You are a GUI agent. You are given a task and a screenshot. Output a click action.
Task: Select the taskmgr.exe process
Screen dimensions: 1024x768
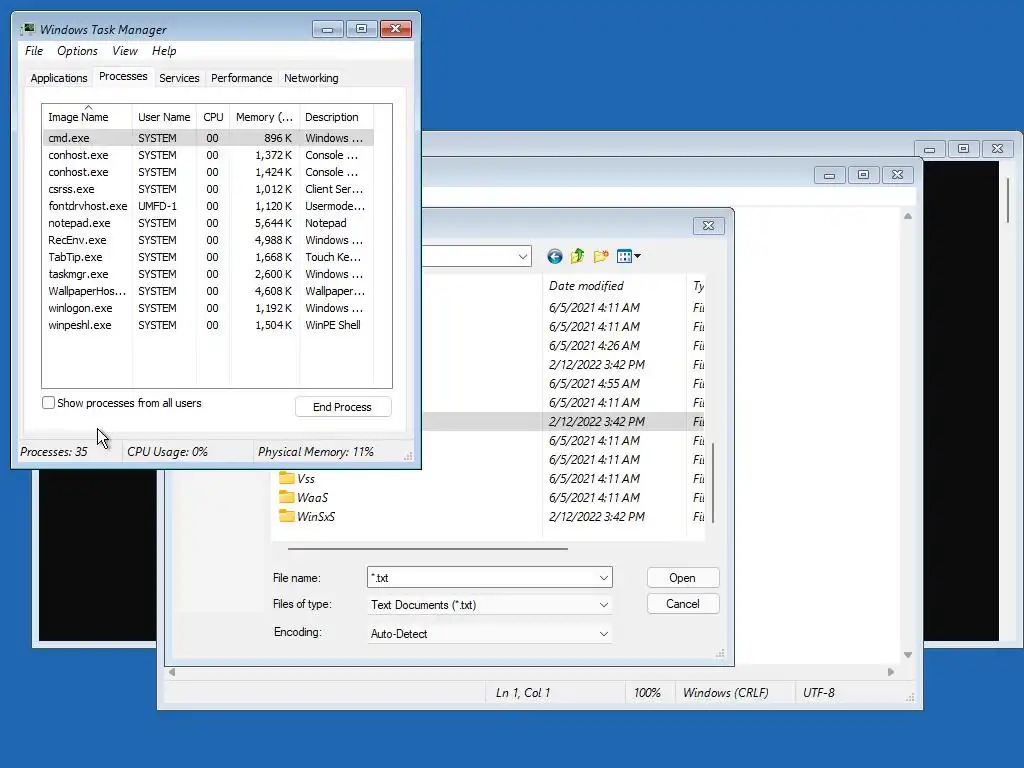(208, 274)
